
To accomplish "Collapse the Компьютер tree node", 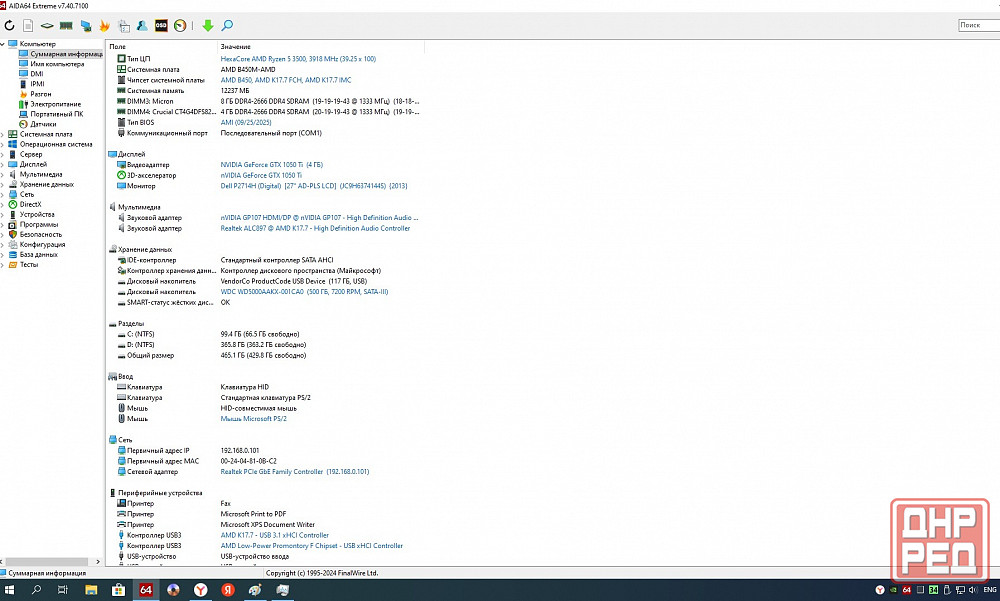I will (x=4, y=44).
